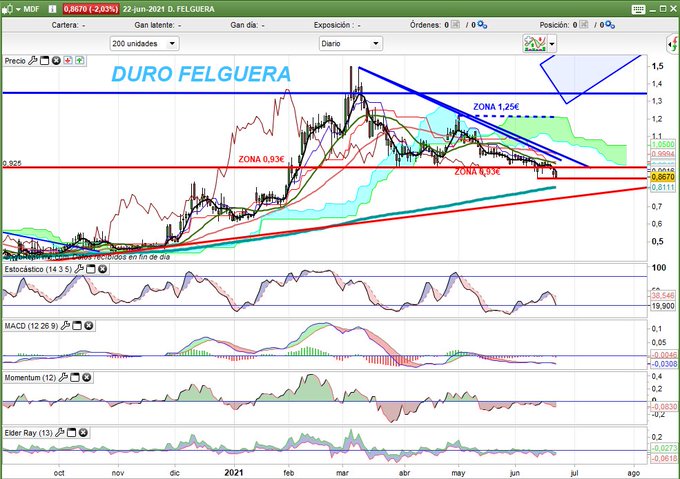Screen dimensions: 680x479
Task: Click the Gan día field in status bar
Action: pos(247,25)
